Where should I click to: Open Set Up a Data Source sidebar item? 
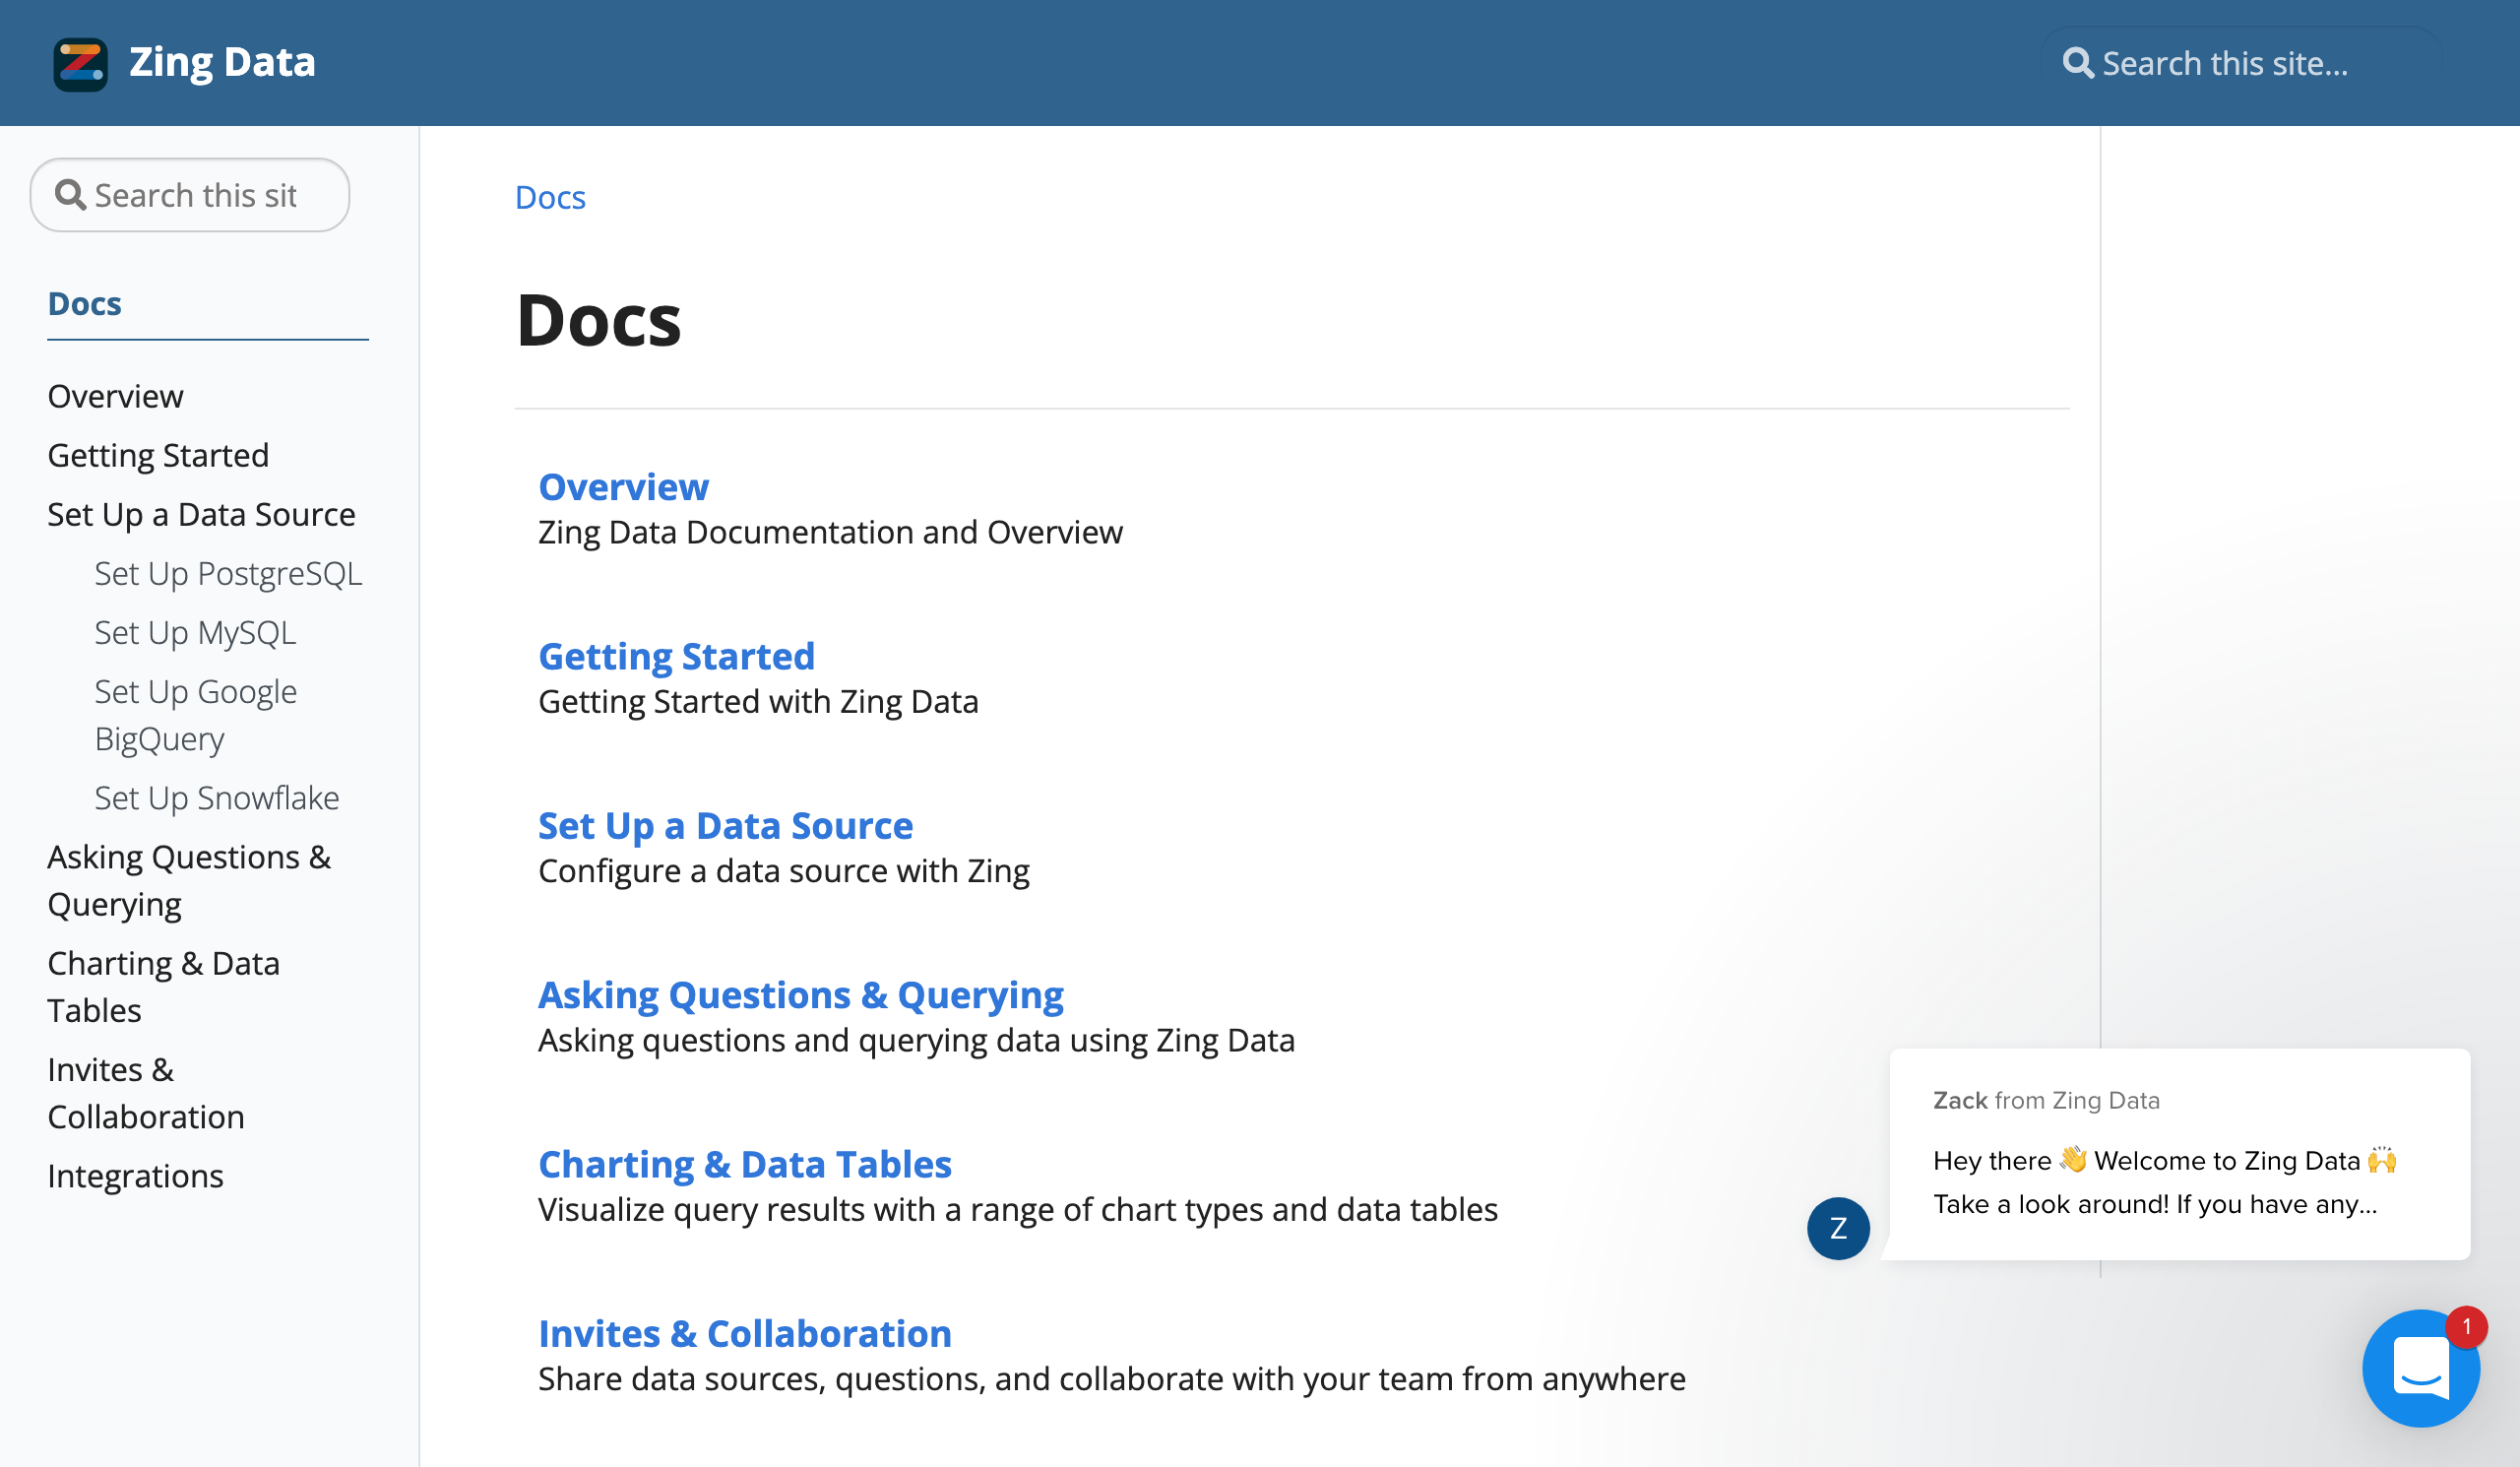202,514
